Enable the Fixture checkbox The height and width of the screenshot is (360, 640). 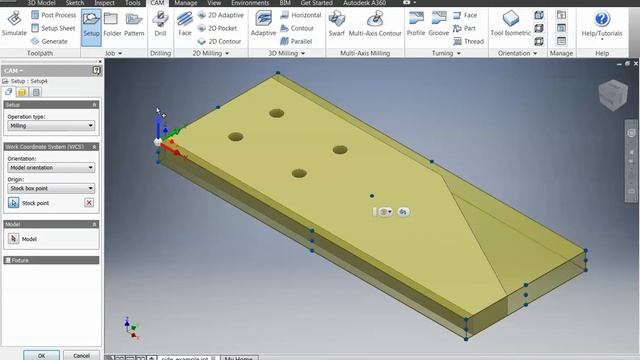[x=8, y=260]
